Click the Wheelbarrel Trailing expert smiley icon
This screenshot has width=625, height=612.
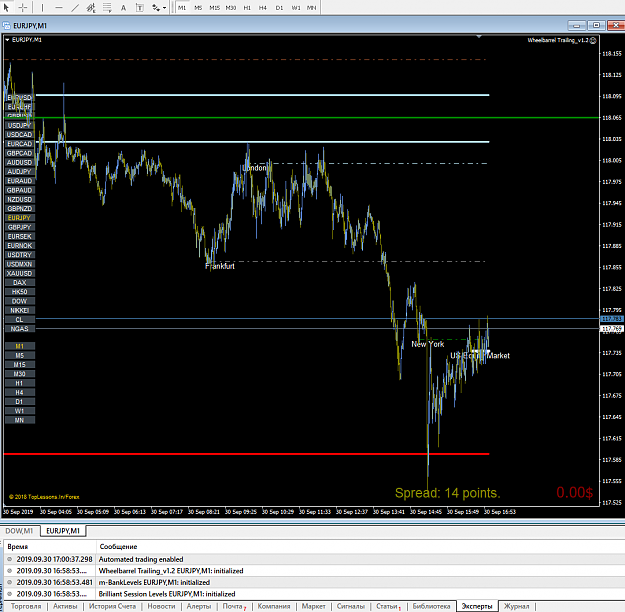(x=593, y=40)
